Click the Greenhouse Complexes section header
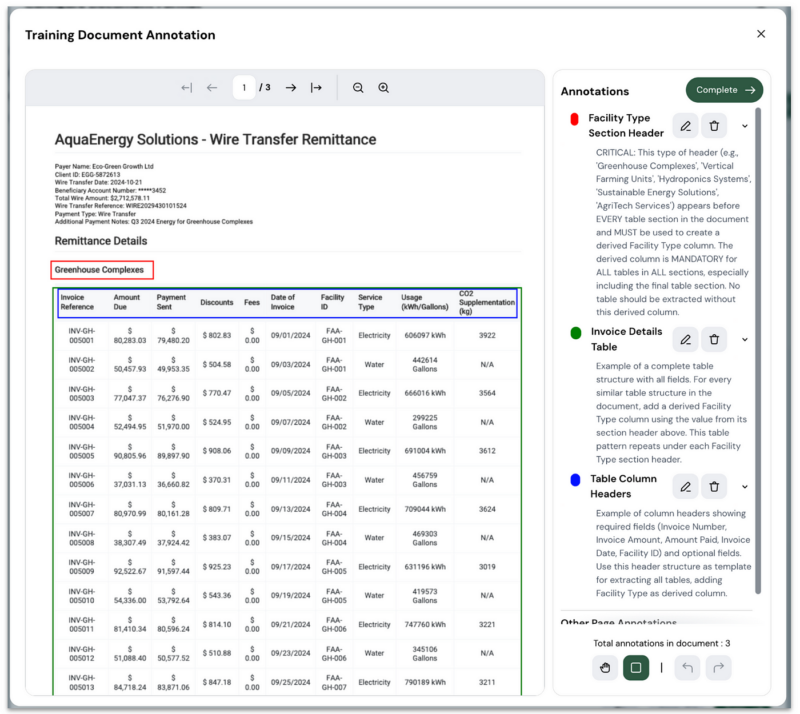 pyautogui.click(x=99, y=269)
